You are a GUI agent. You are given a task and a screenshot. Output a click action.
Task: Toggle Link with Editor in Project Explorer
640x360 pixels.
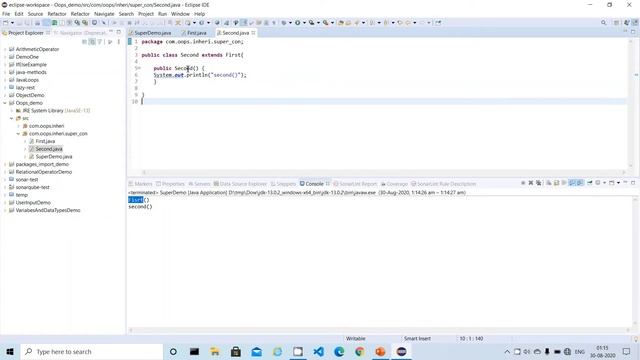[x=92, y=42]
